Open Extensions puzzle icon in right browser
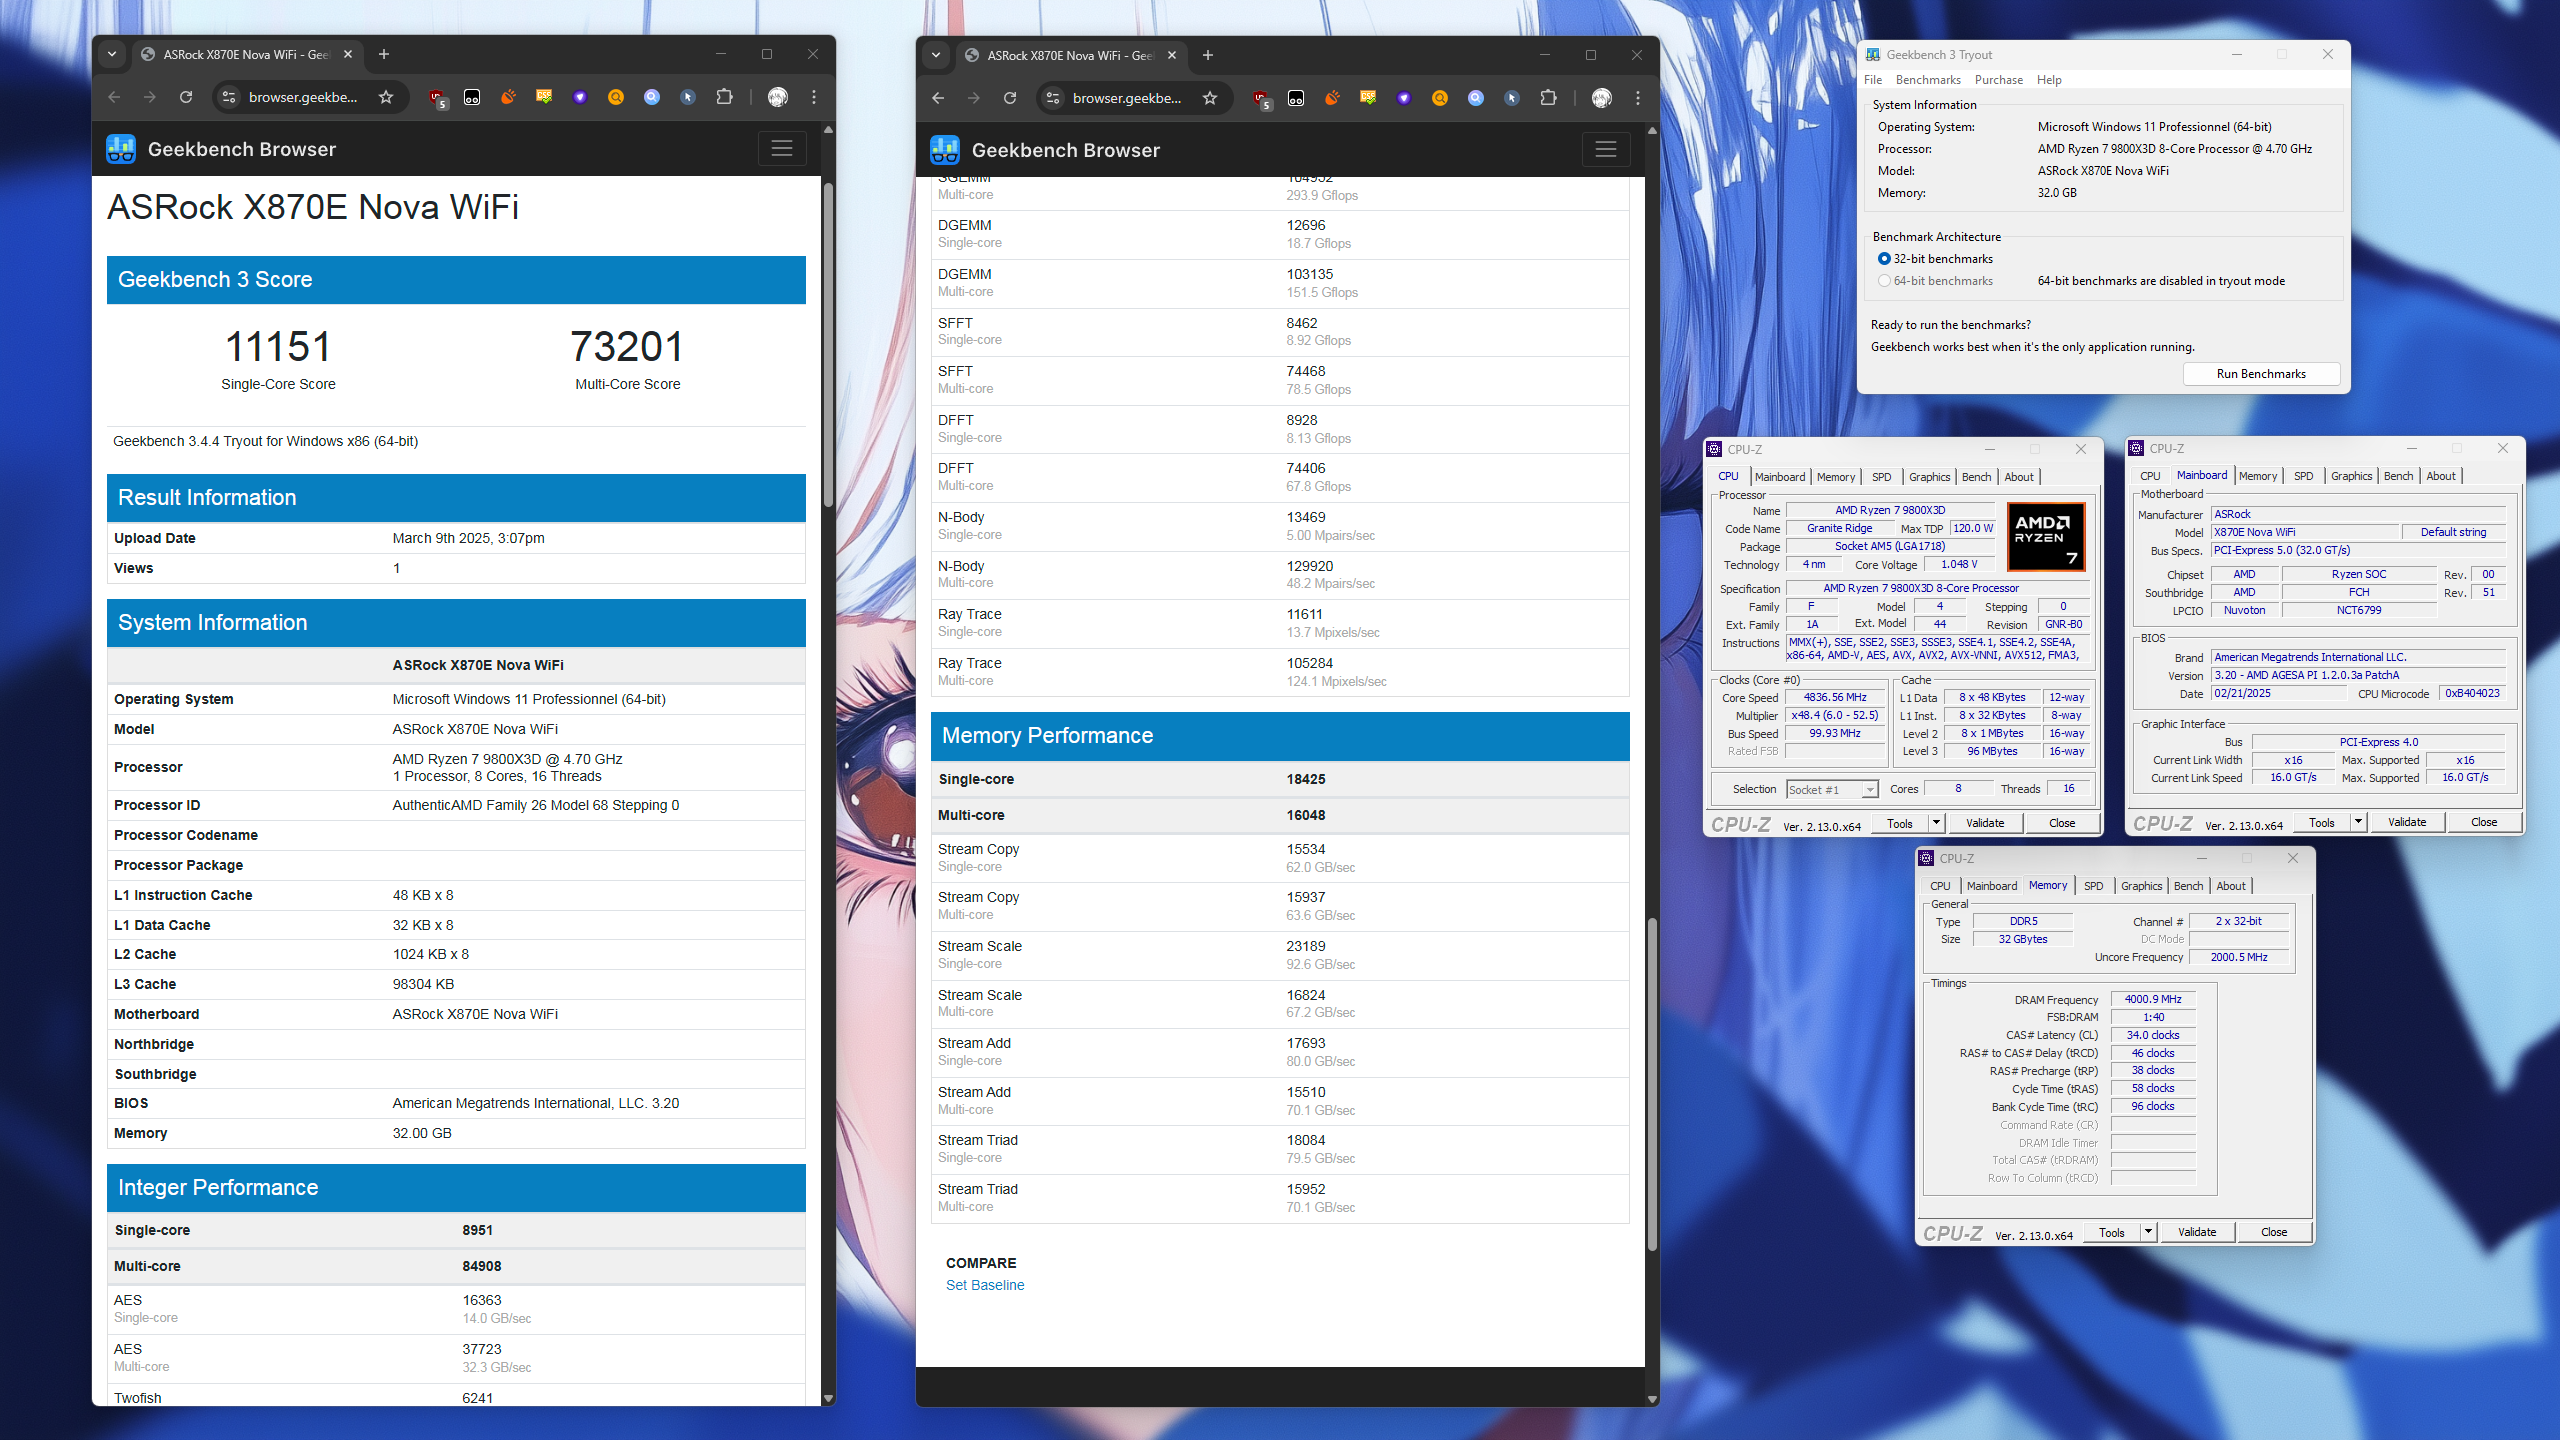The width and height of the screenshot is (2560, 1440). click(x=1548, y=98)
